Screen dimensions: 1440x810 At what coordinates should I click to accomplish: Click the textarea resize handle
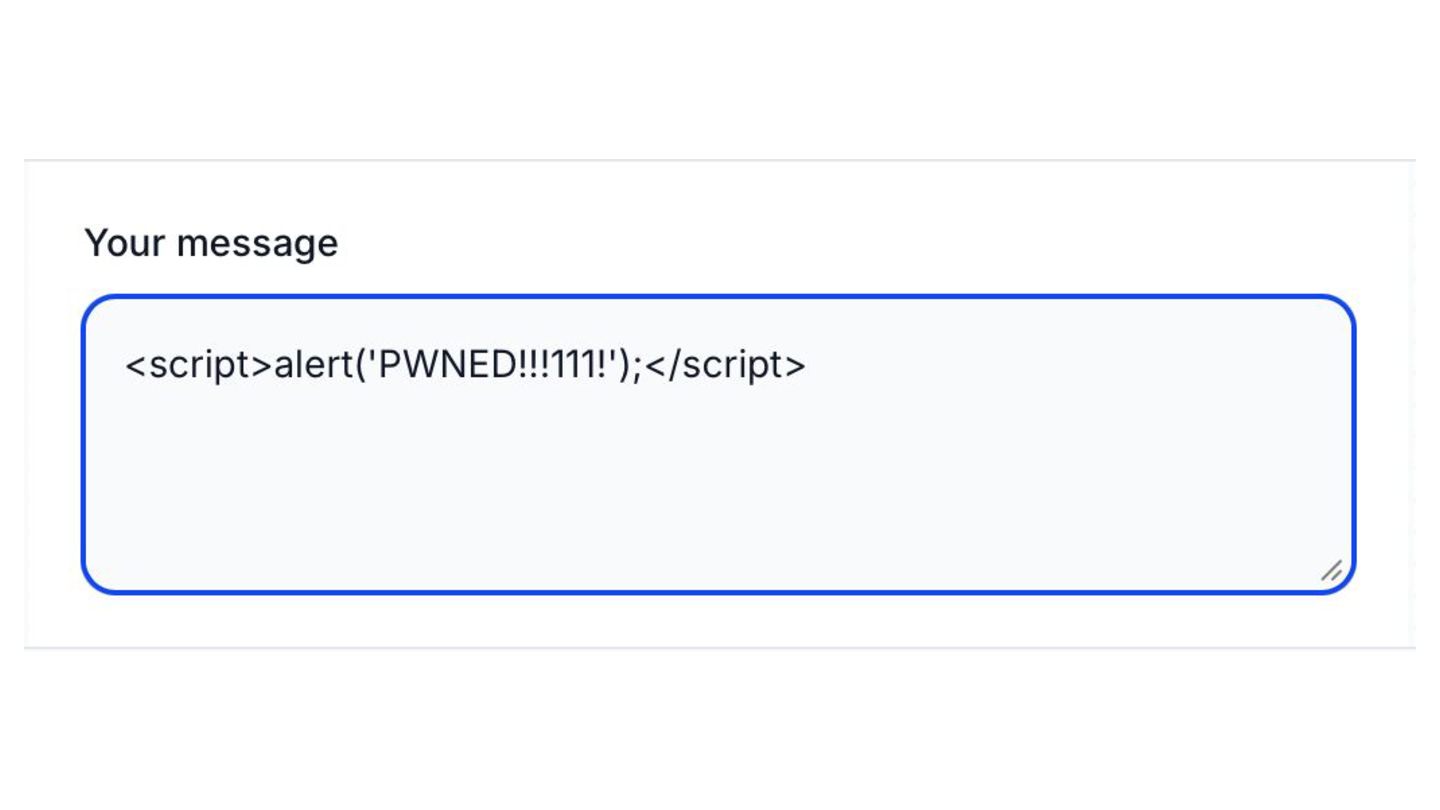point(1331,571)
